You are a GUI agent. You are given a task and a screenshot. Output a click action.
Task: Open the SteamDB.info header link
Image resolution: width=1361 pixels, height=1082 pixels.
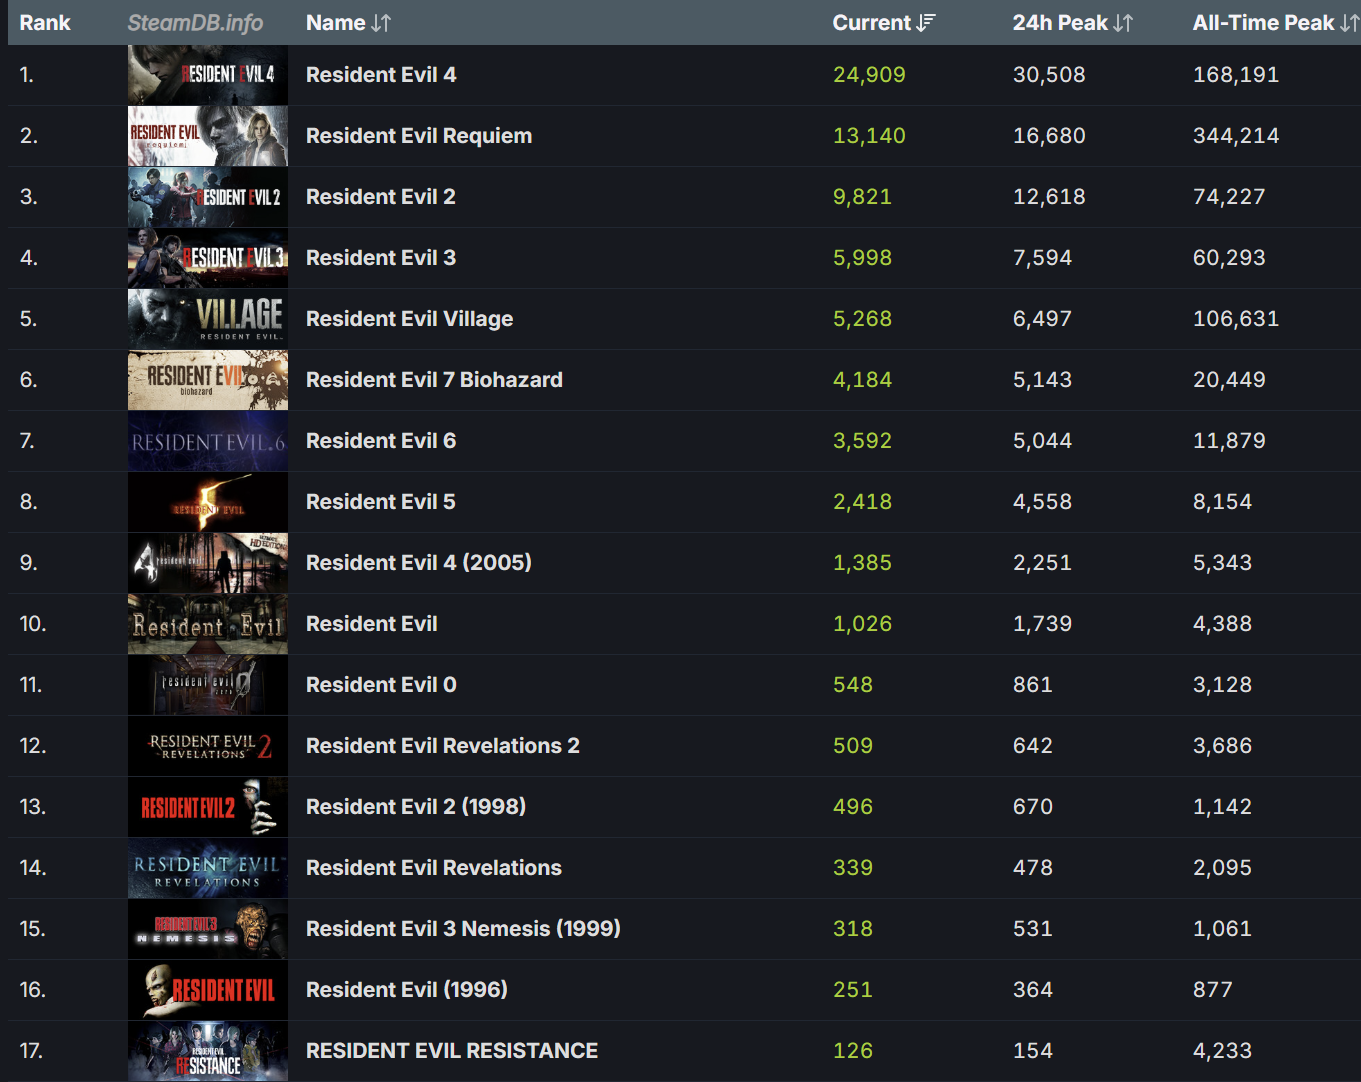(x=195, y=23)
